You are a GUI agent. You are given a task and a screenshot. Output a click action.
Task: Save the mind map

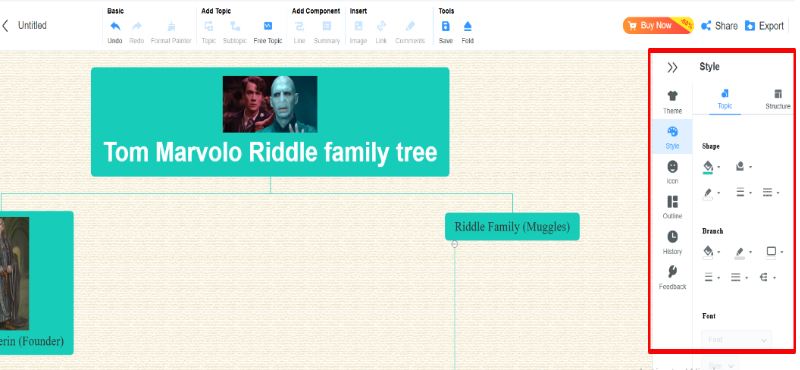[445, 32]
